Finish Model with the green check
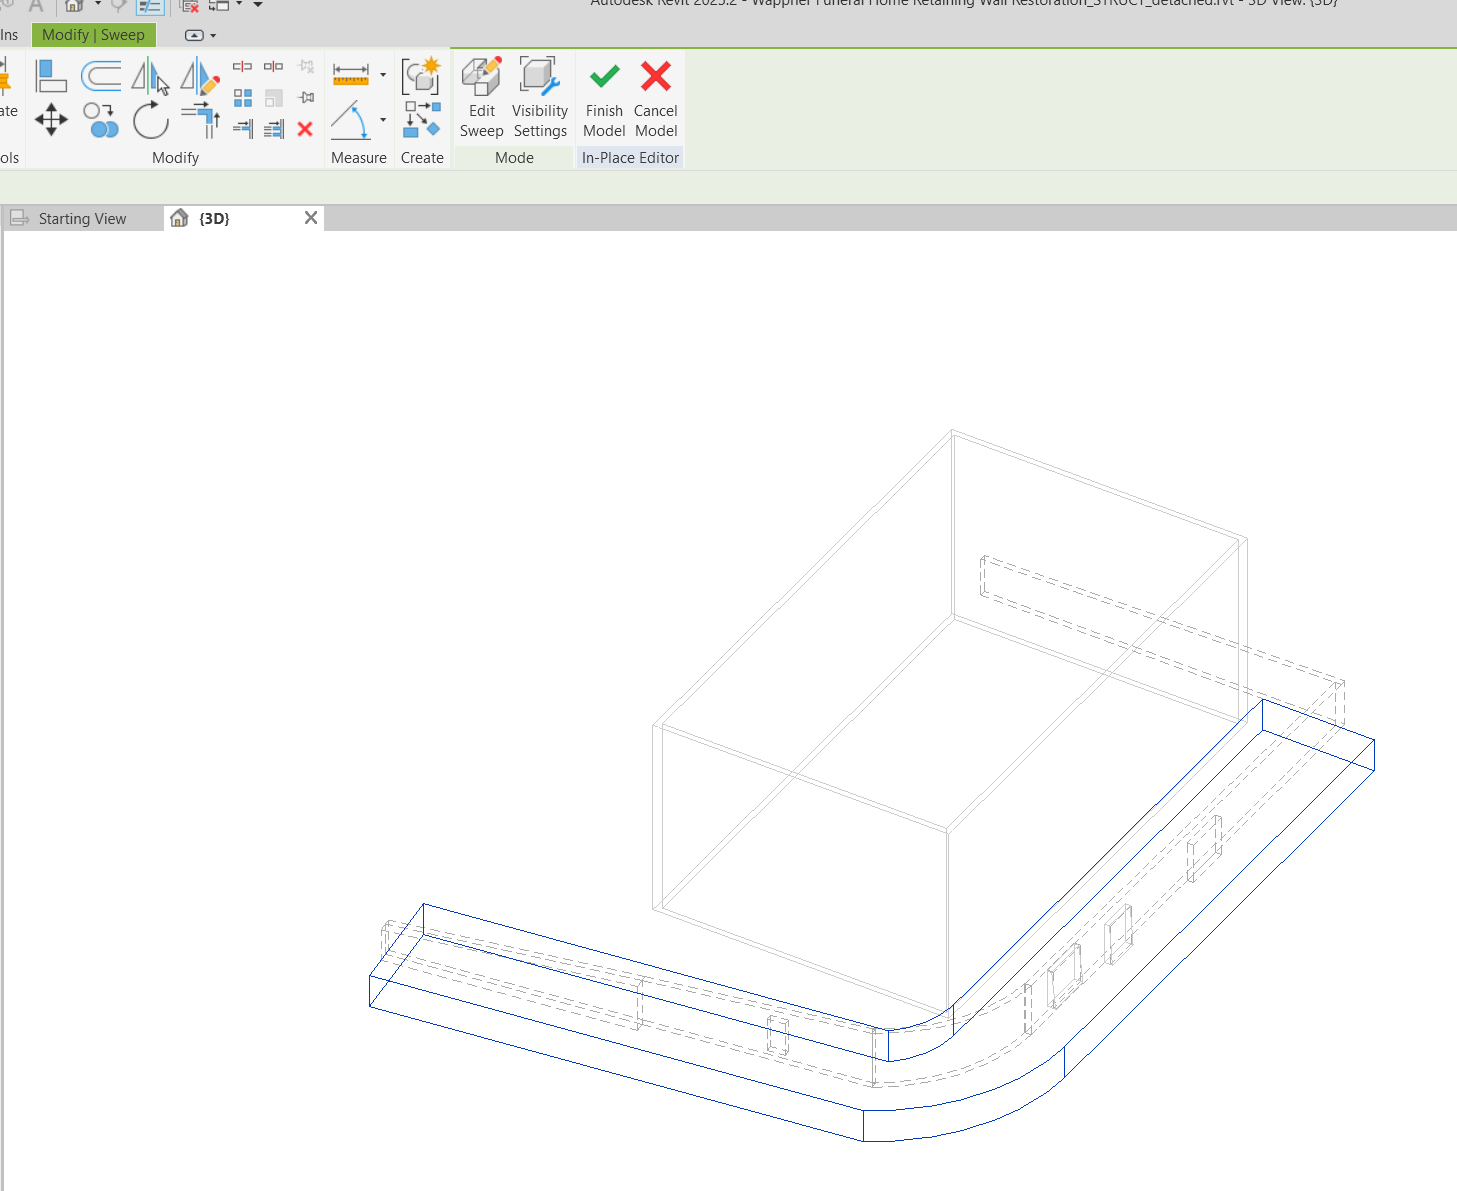Viewport: 1457px width, 1191px height. [x=603, y=95]
